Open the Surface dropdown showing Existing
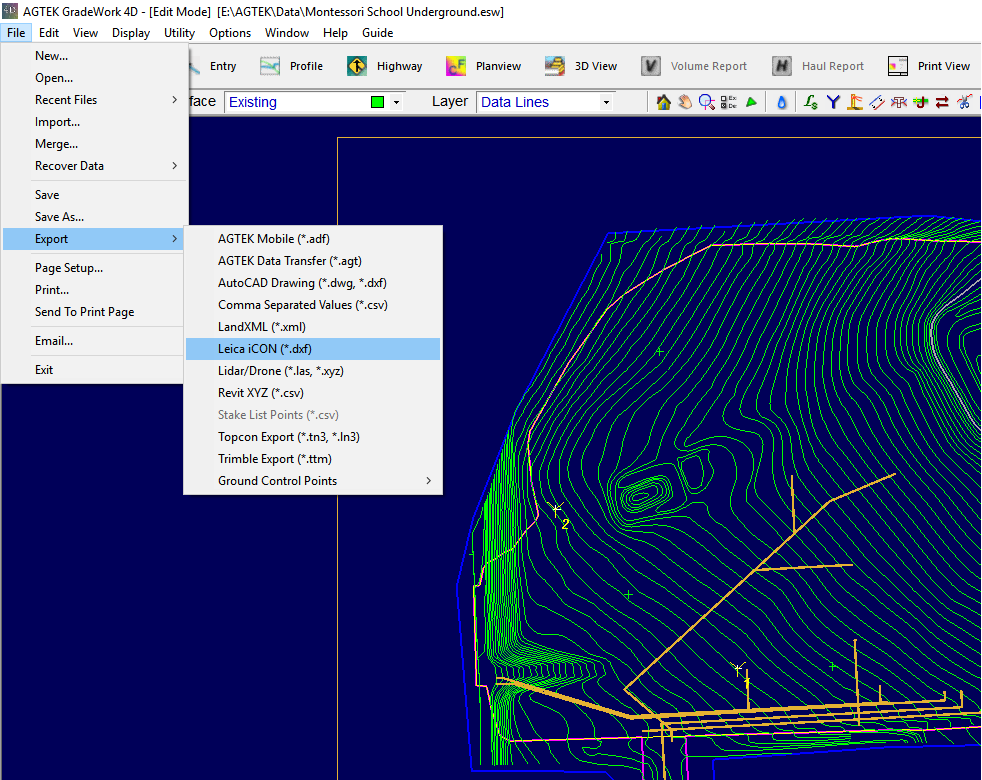 click(x=396, y=102)
